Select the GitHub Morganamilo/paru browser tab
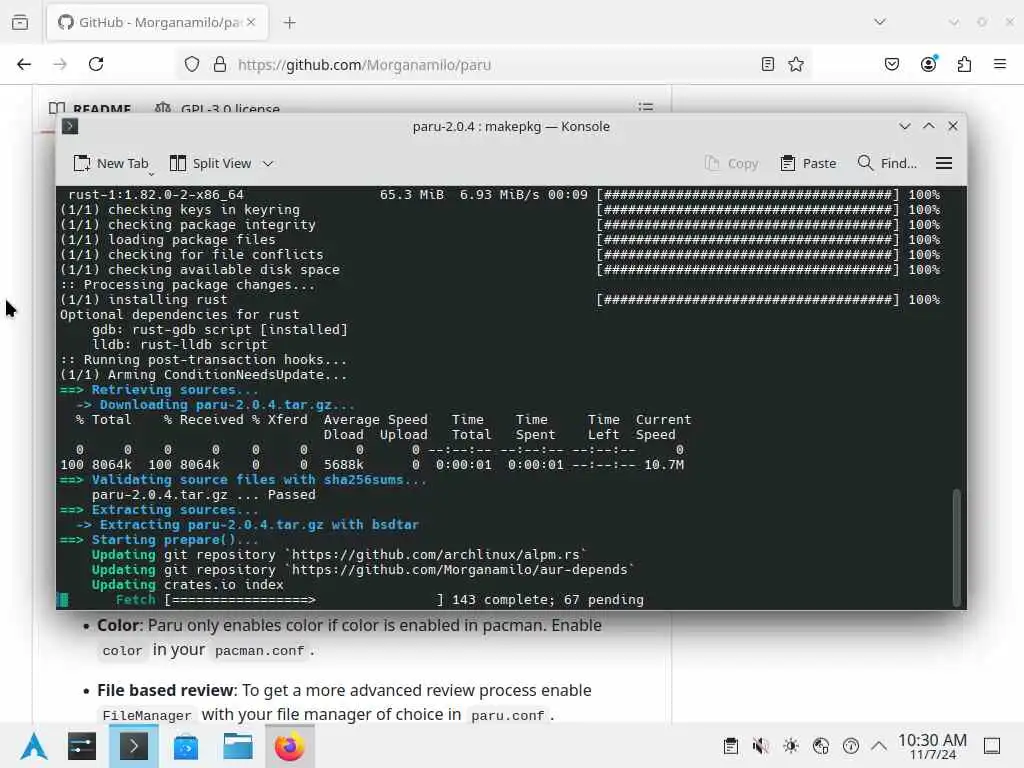Screen dimensions: 1024x768 tap(157, 22)
